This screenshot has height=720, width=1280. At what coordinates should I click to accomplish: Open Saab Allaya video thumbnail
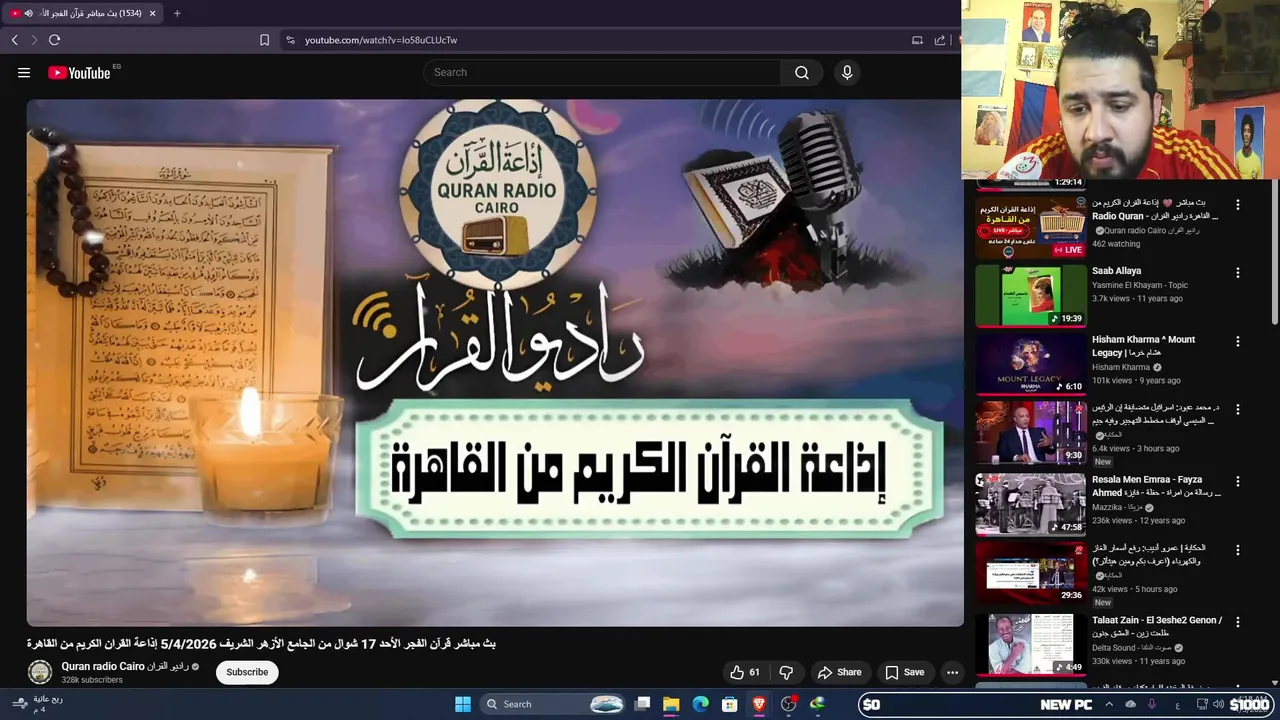[x=1030, y=296]
